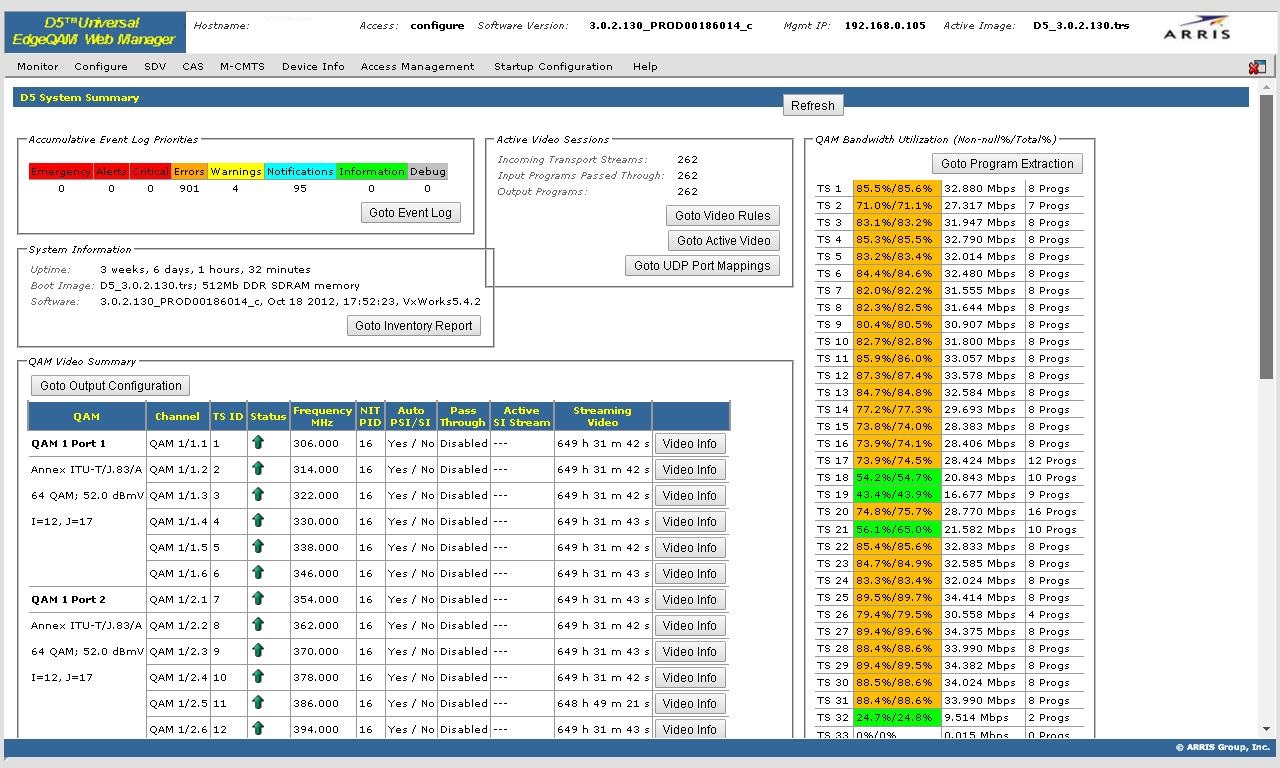
Task: Click the green status arrow for QAM 1/1.3
Action: [x=258, y=494]
